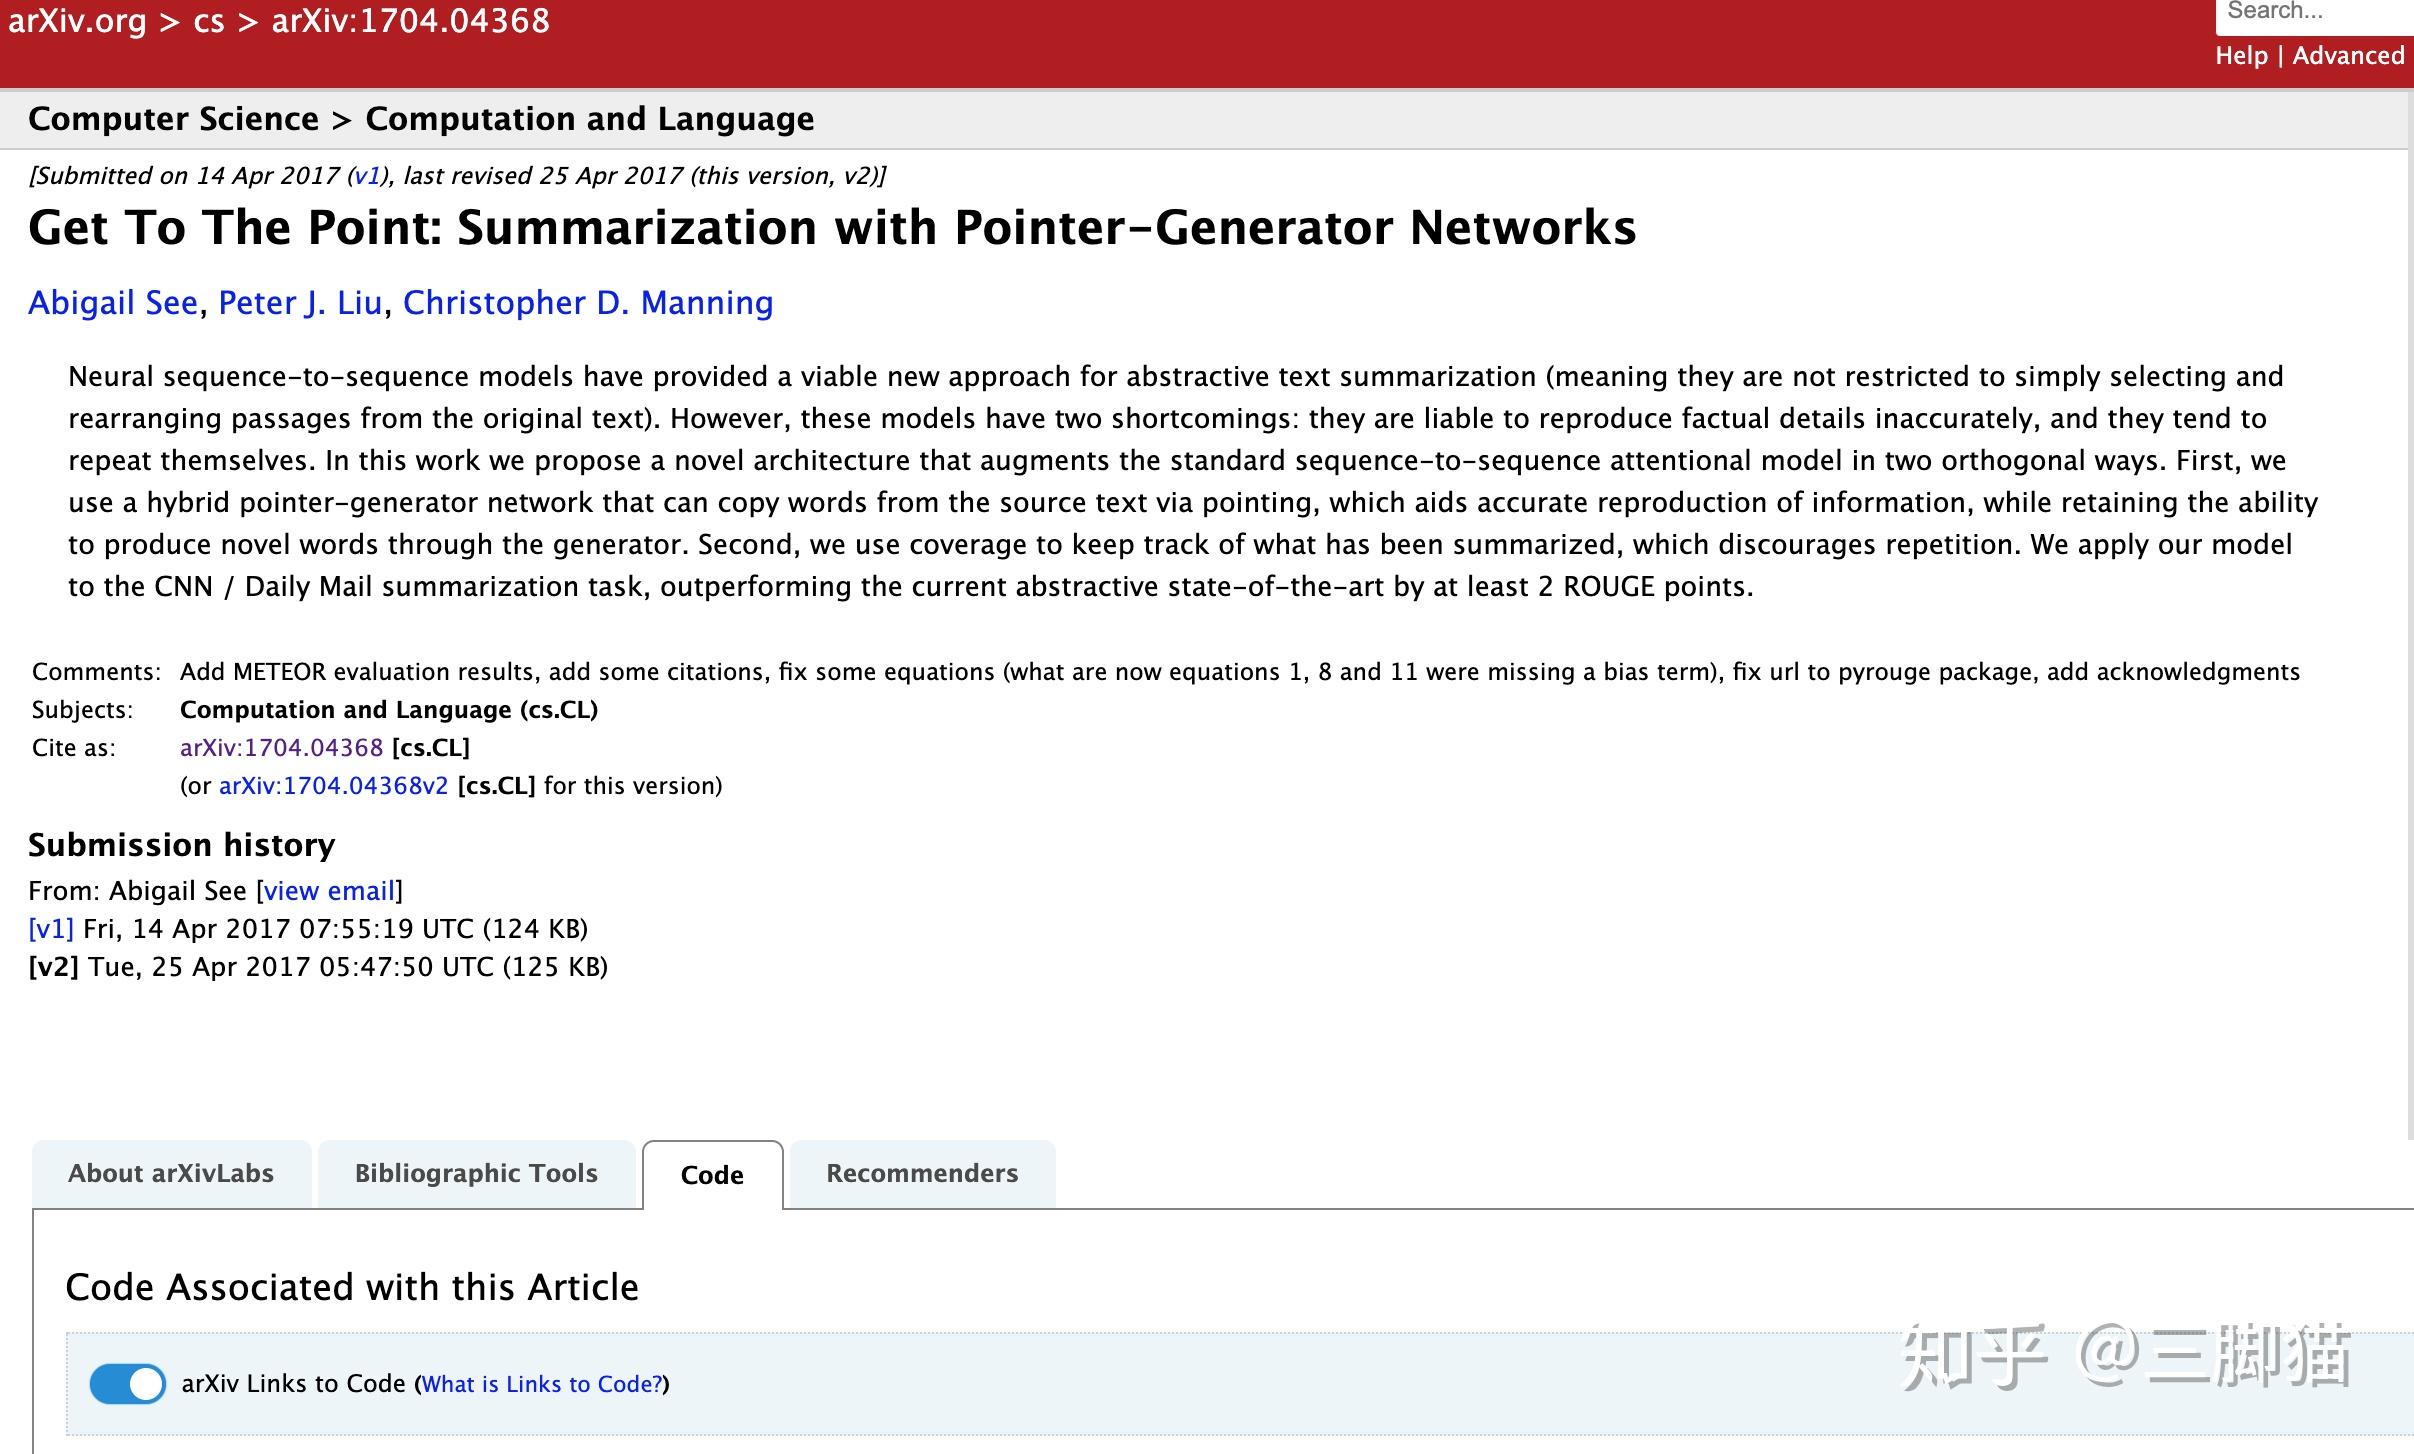Open author page for Peter J. Liu

click(300, 302)
